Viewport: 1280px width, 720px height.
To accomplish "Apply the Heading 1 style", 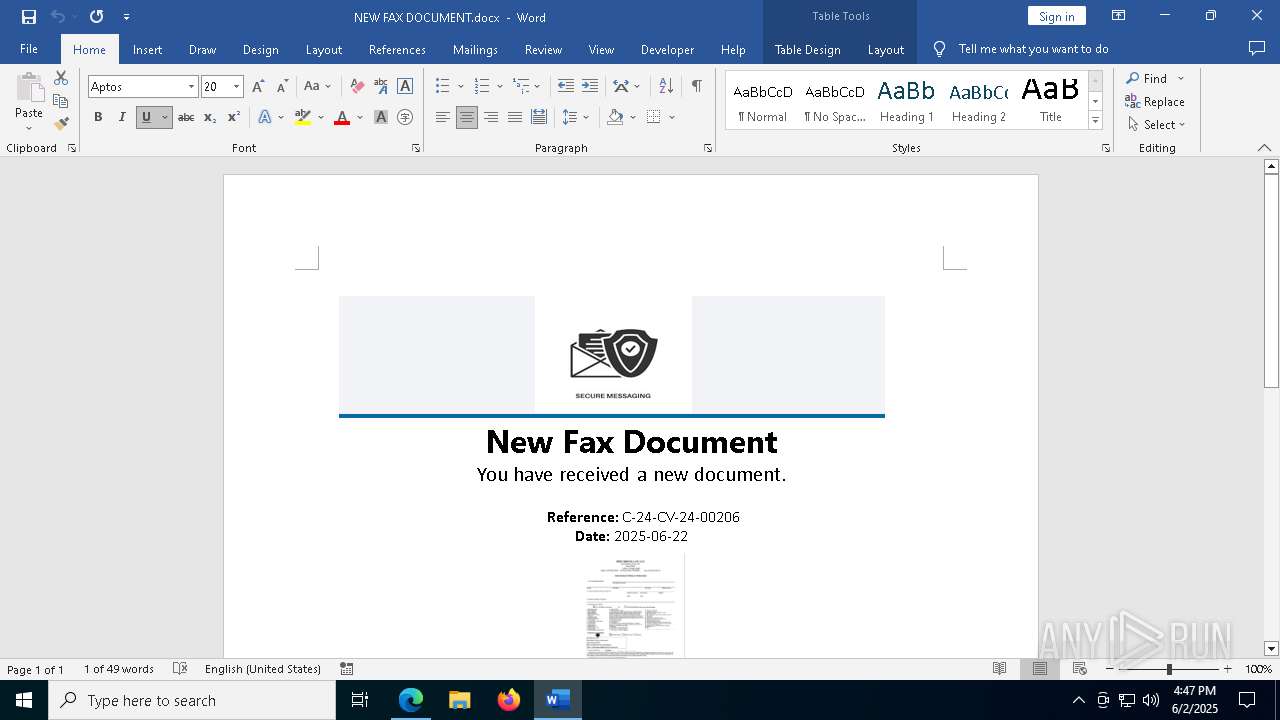I will click(x=906, y=100).
